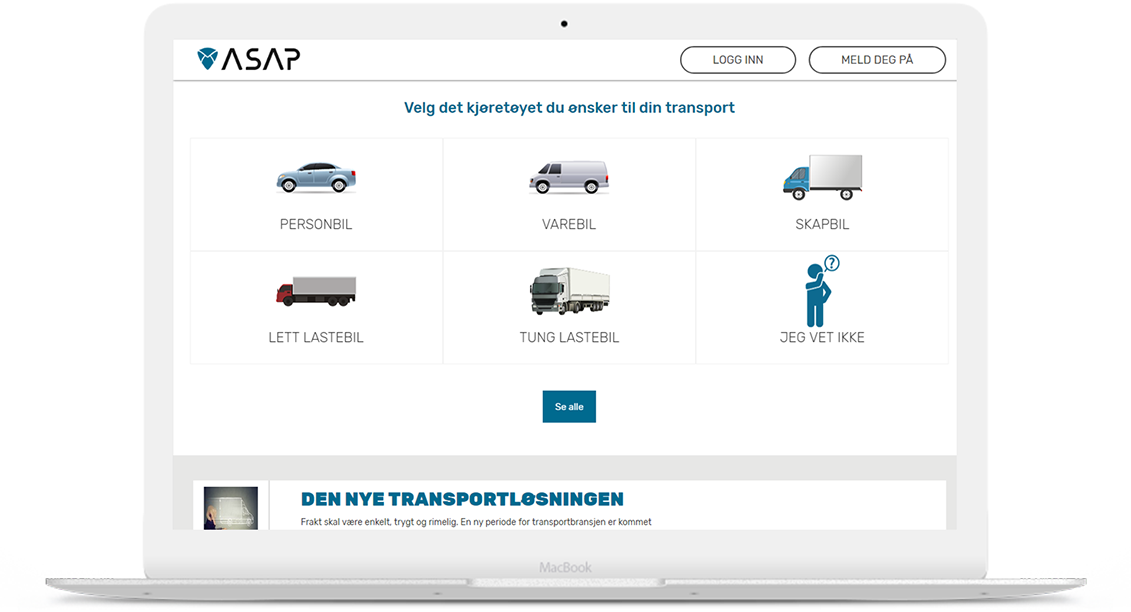This screenshot has height=612, width=1131.
Task: Open the Varebil vehicle option
Action: click(x=569, y=194)
